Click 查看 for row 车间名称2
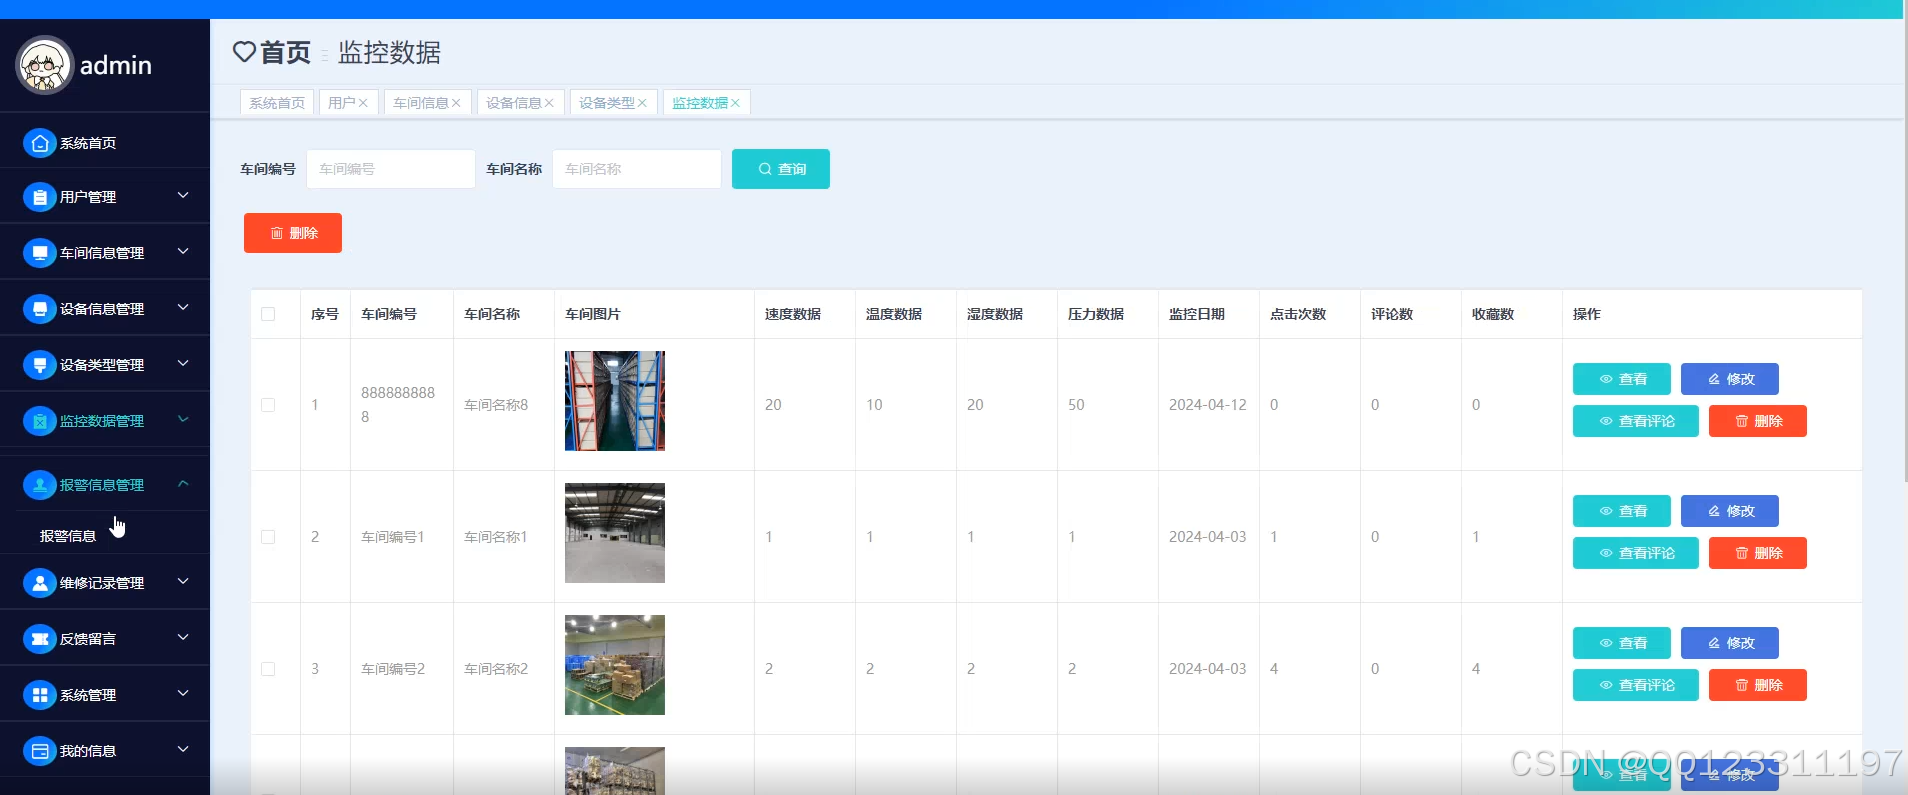Screen dimensions: 1908x795 (x=1622, y=643)
